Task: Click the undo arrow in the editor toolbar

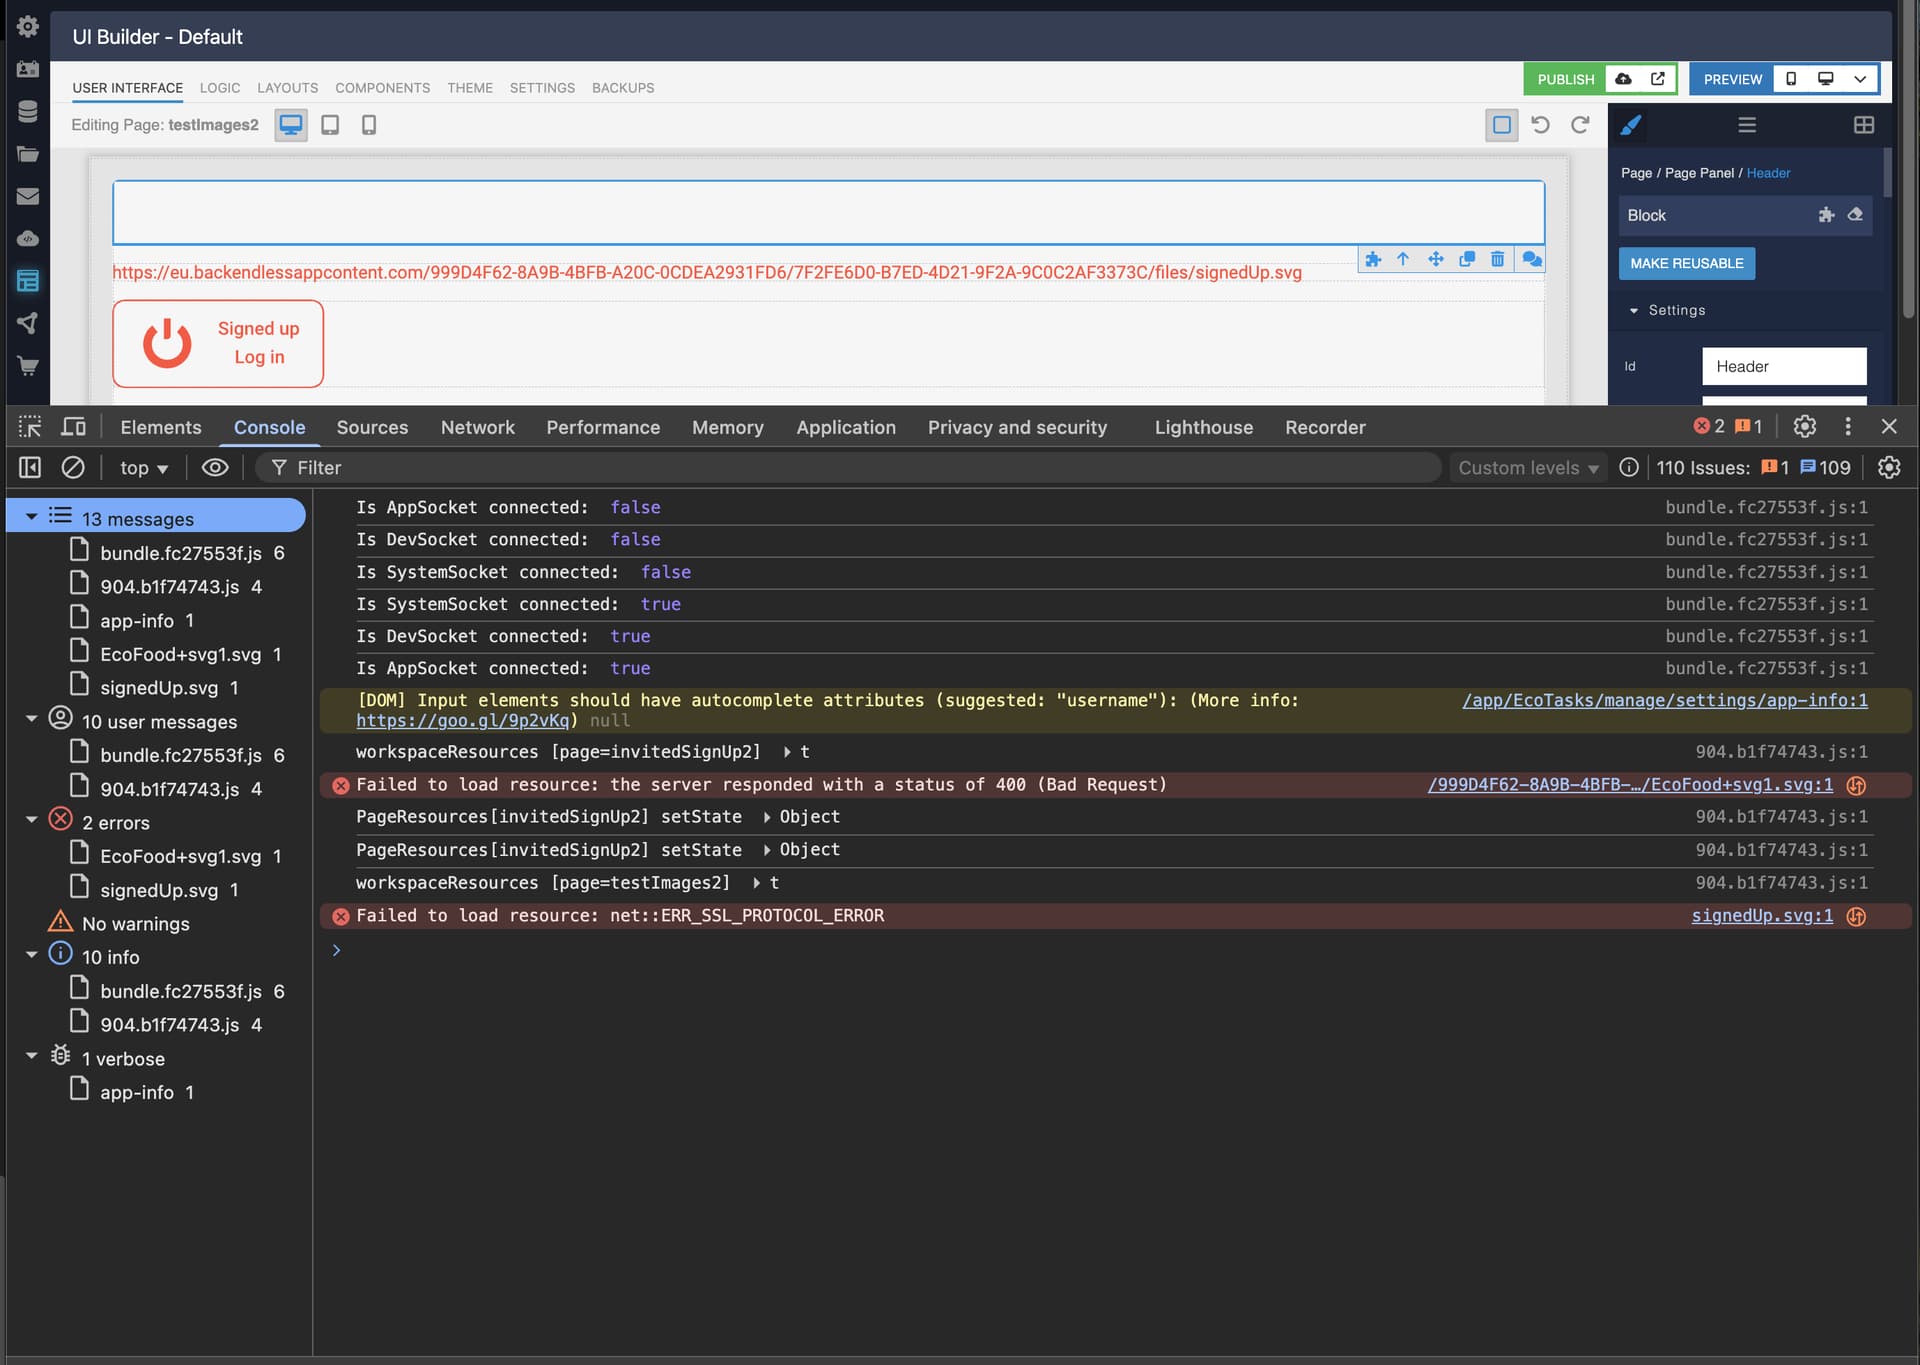Action: point(1540,125)
